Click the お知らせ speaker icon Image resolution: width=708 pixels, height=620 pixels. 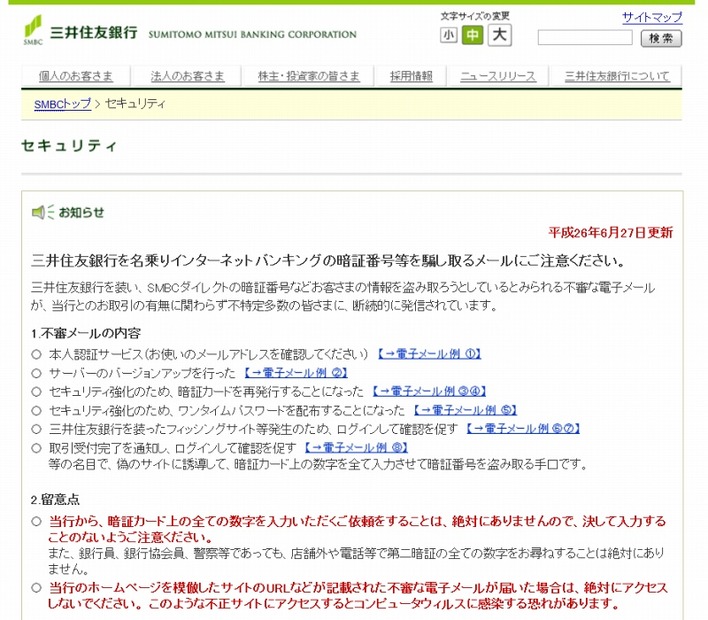pos(42,212)
